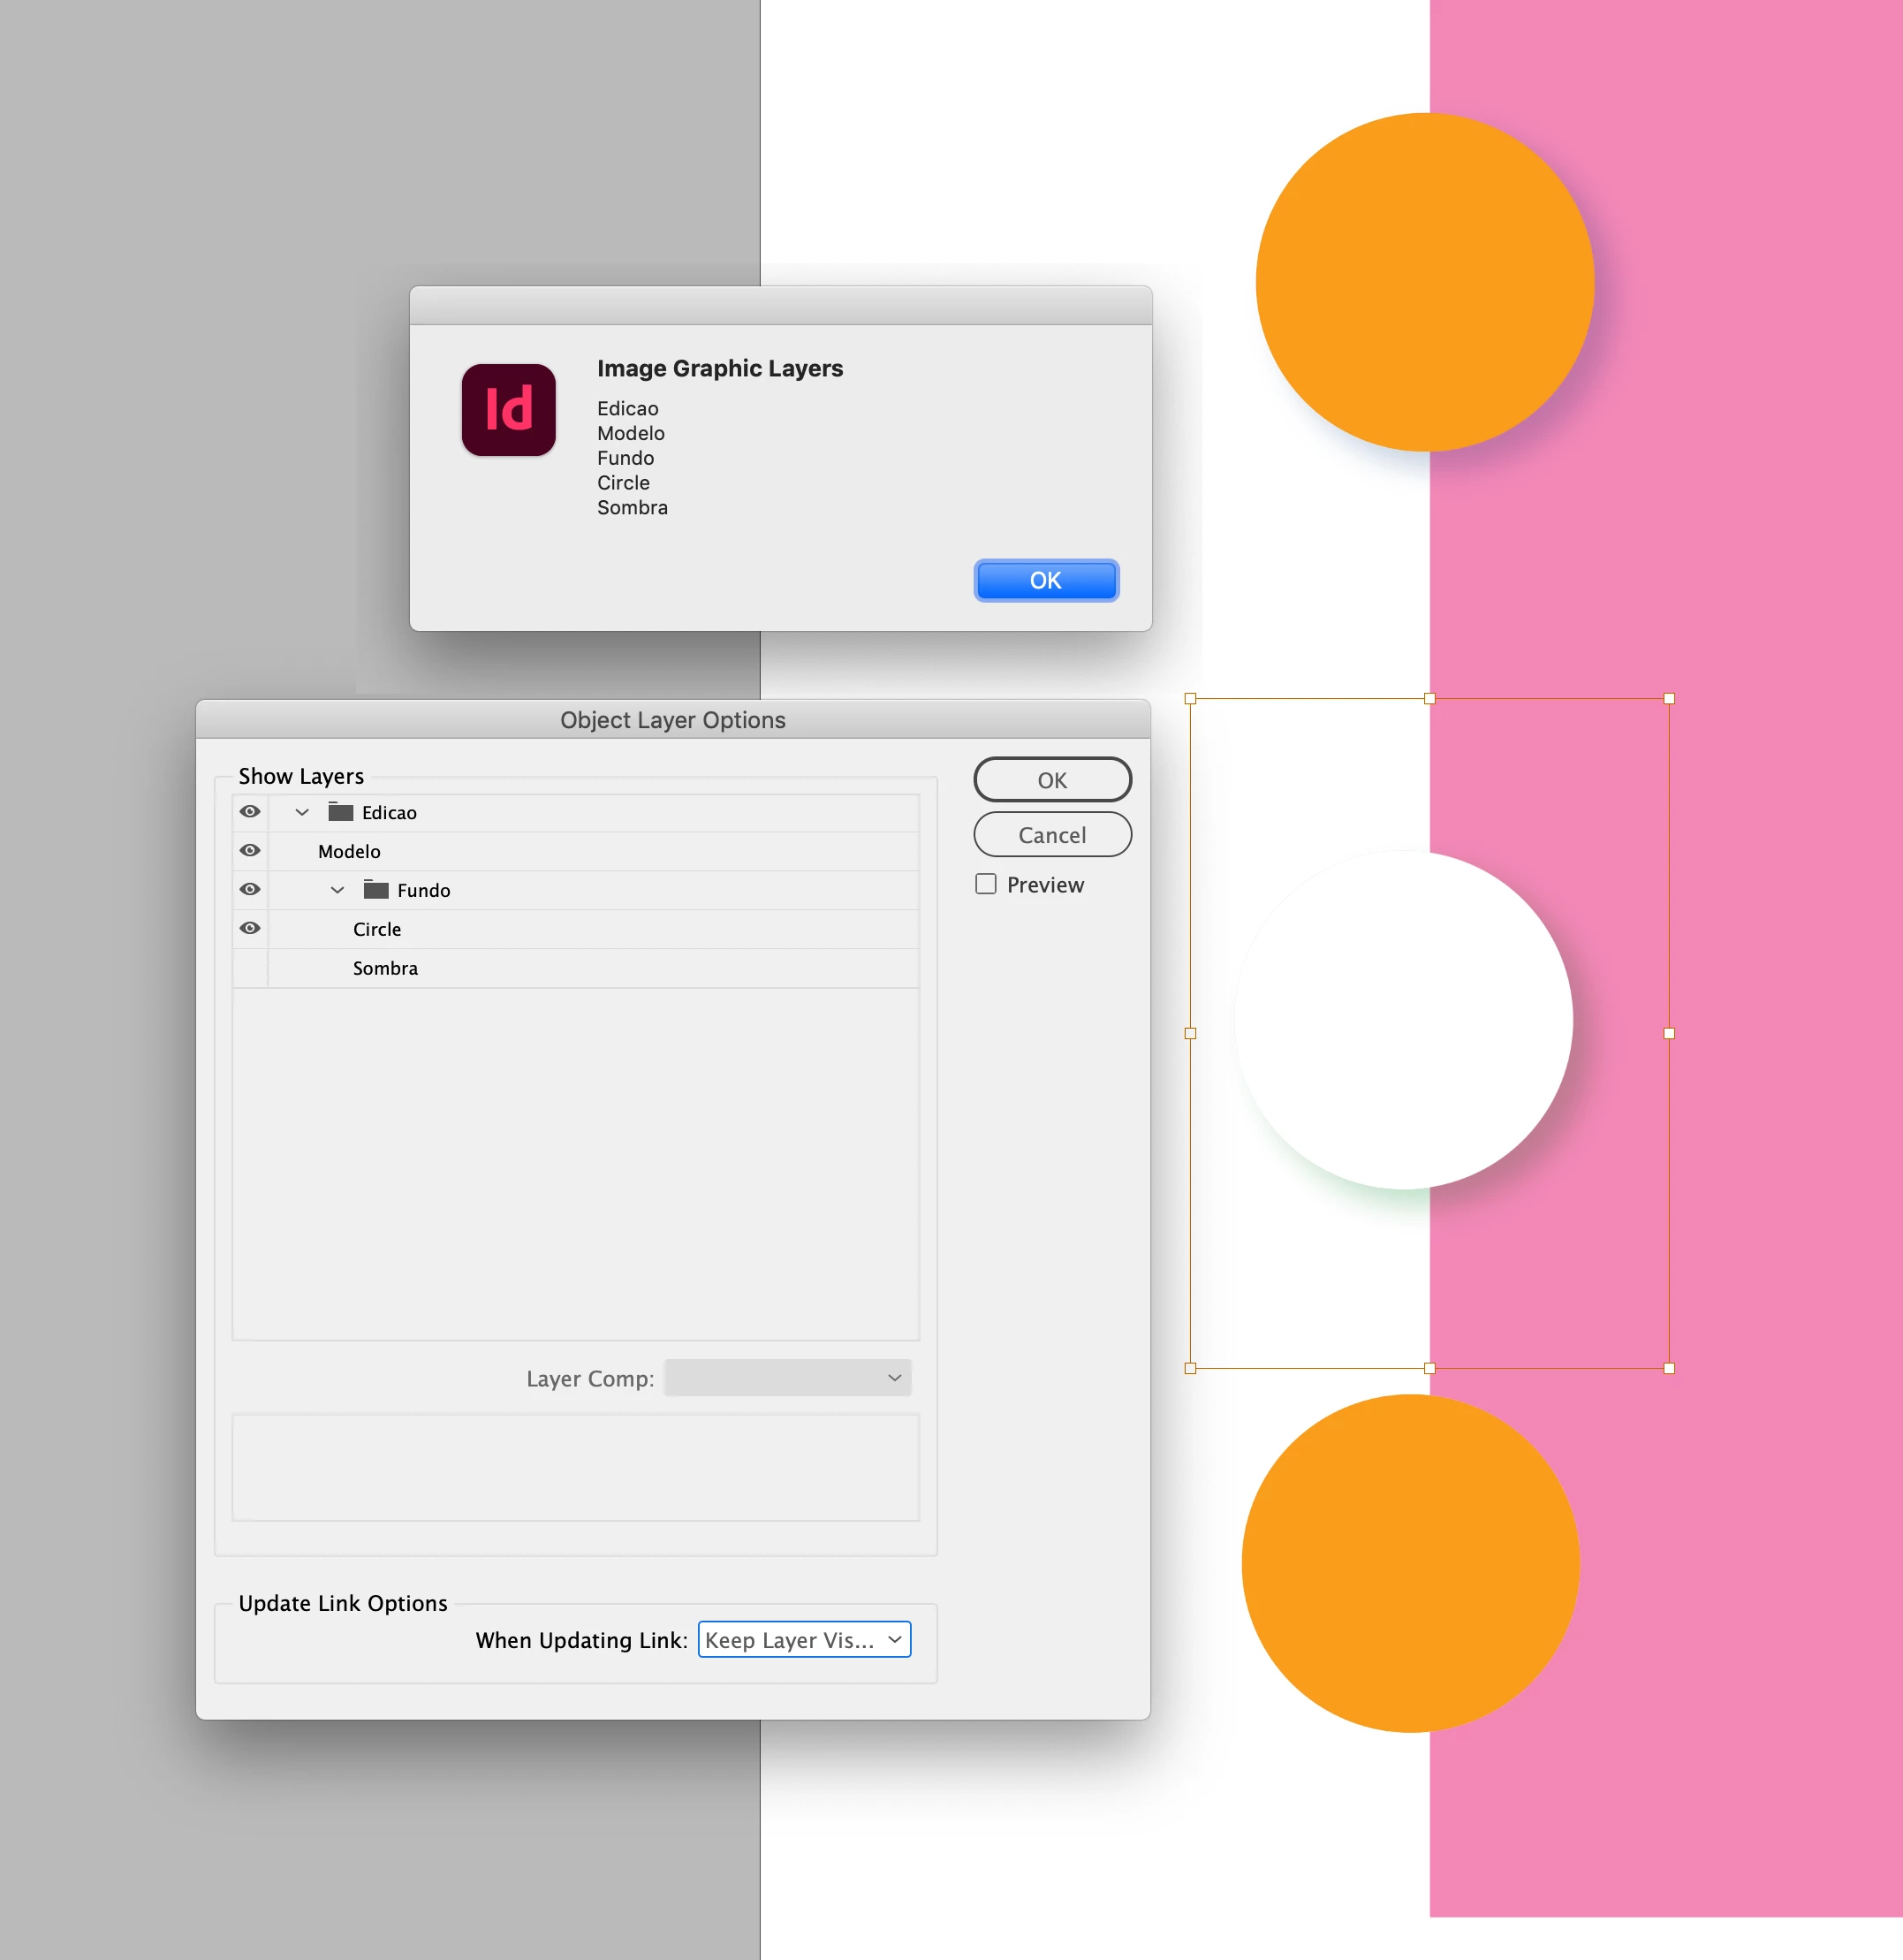1903x1960 pixels.
Task: Hide the Edicao layer eye icon
Action: [x=250, y=812]
